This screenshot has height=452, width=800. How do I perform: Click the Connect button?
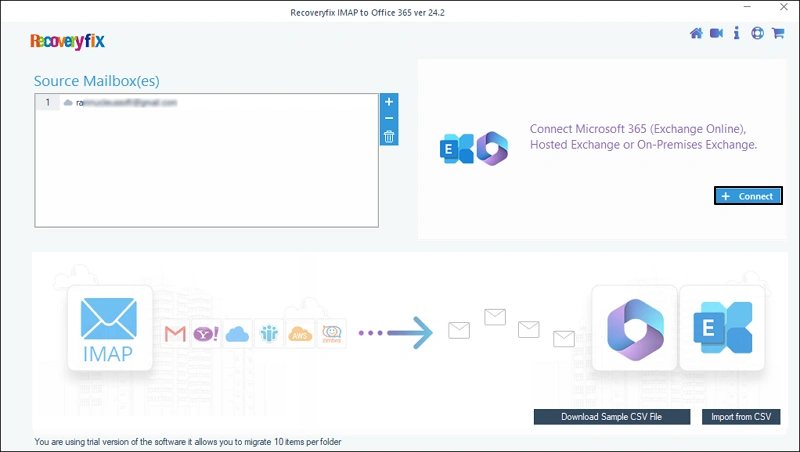click(x=748, y=196)
